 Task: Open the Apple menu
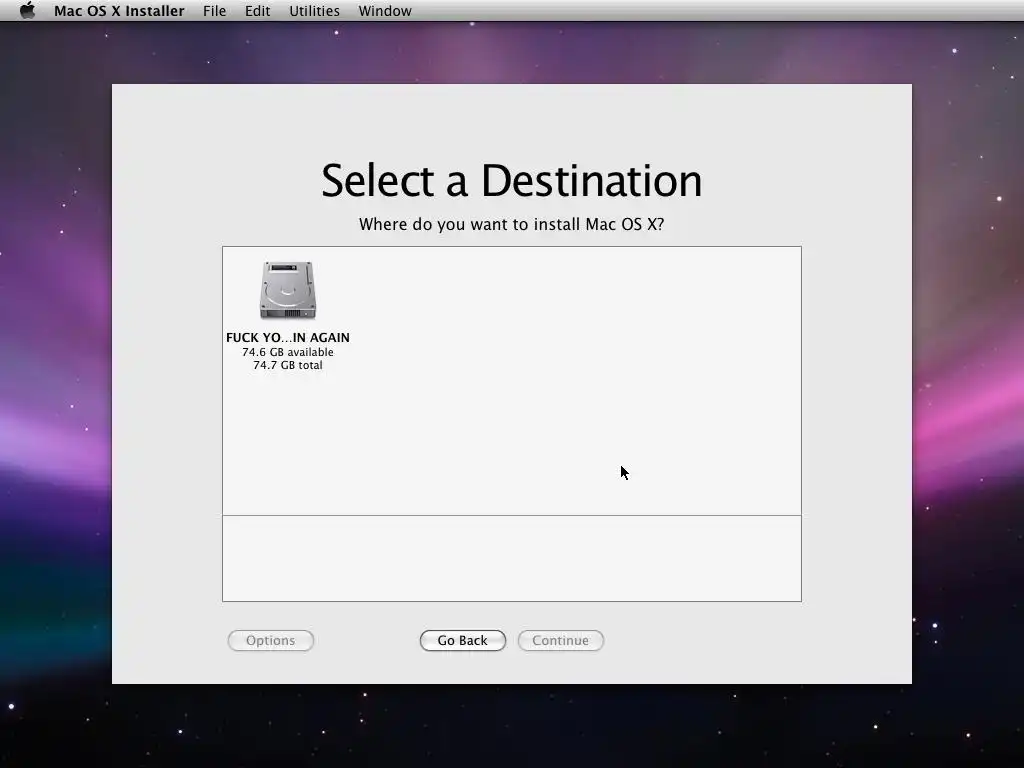click(27, 10)
